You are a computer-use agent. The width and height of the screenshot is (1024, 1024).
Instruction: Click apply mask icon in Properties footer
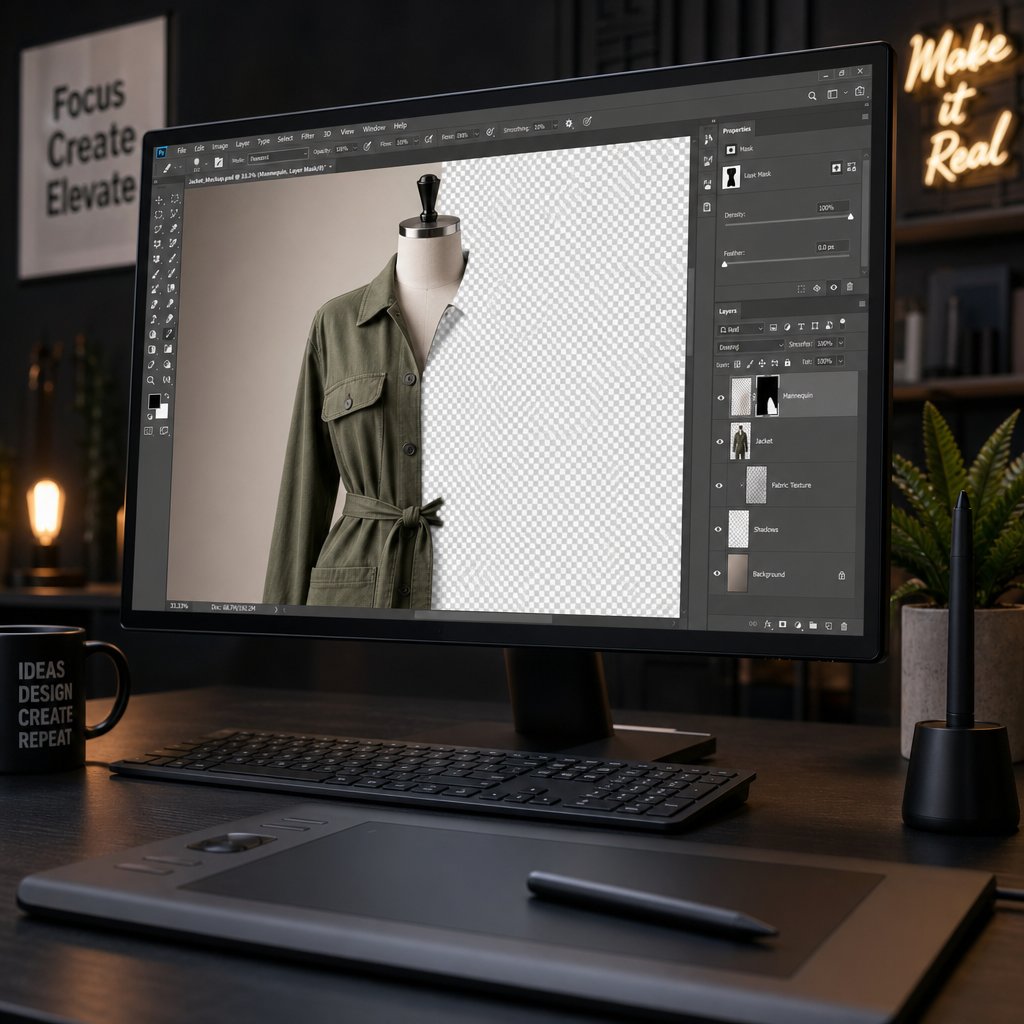pyautogui.click(x=817, y=288)
